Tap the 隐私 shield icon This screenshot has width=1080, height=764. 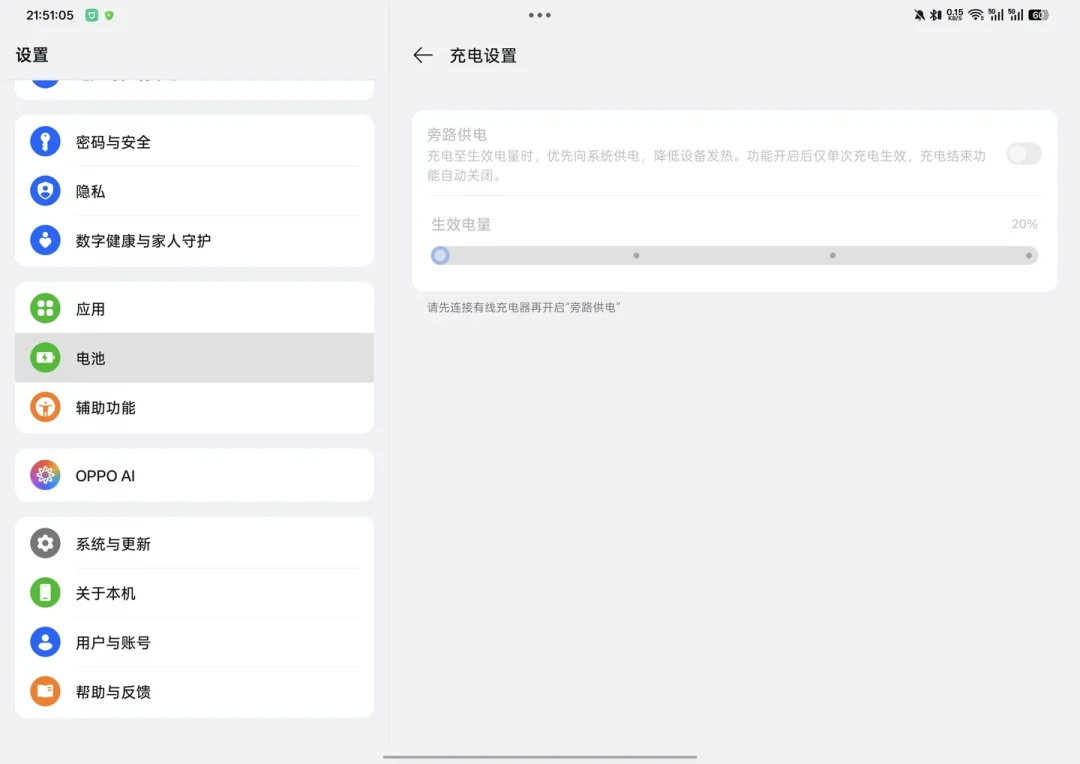[45, 191]
